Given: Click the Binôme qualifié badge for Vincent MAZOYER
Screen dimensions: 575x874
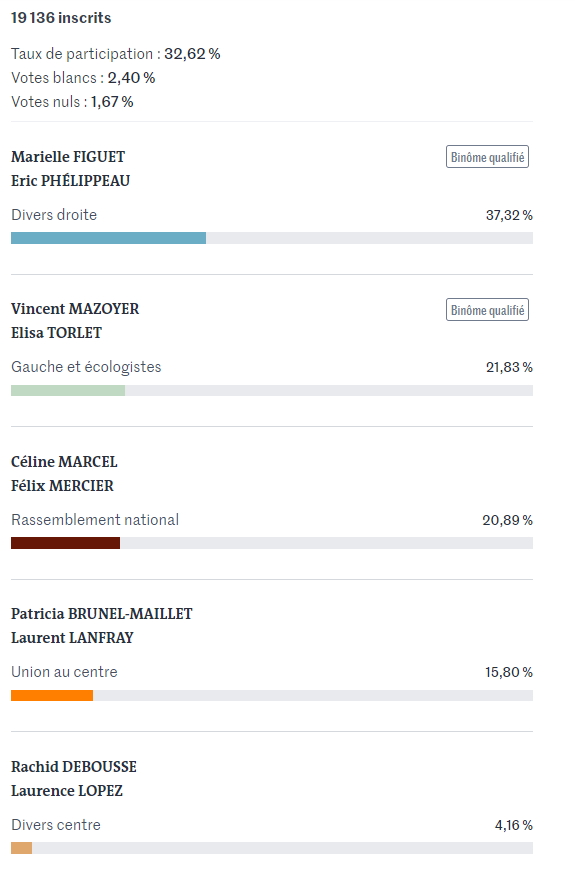Looking at the screenshot, I should (487, 310).
